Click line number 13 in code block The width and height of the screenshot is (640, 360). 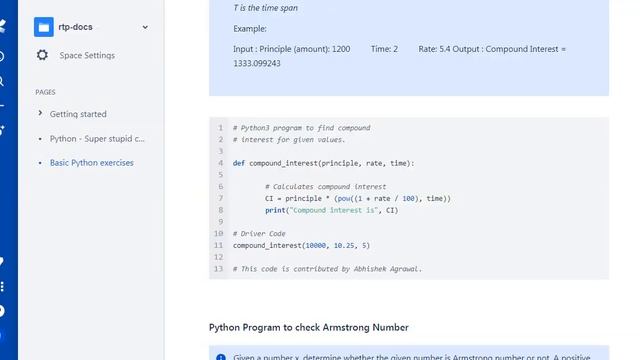coord(218,269)
